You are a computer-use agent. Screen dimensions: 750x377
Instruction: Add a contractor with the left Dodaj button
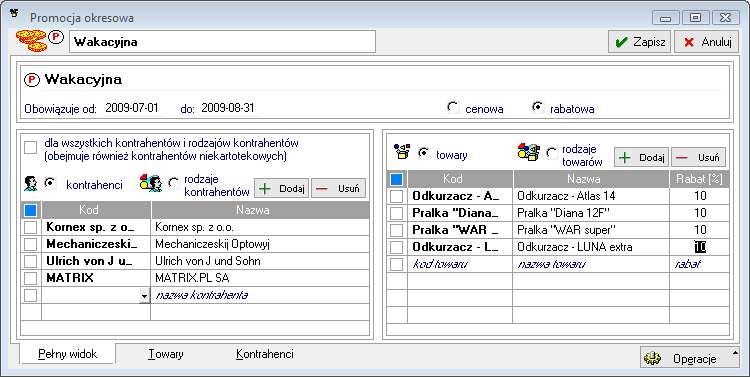click(282, 188)
